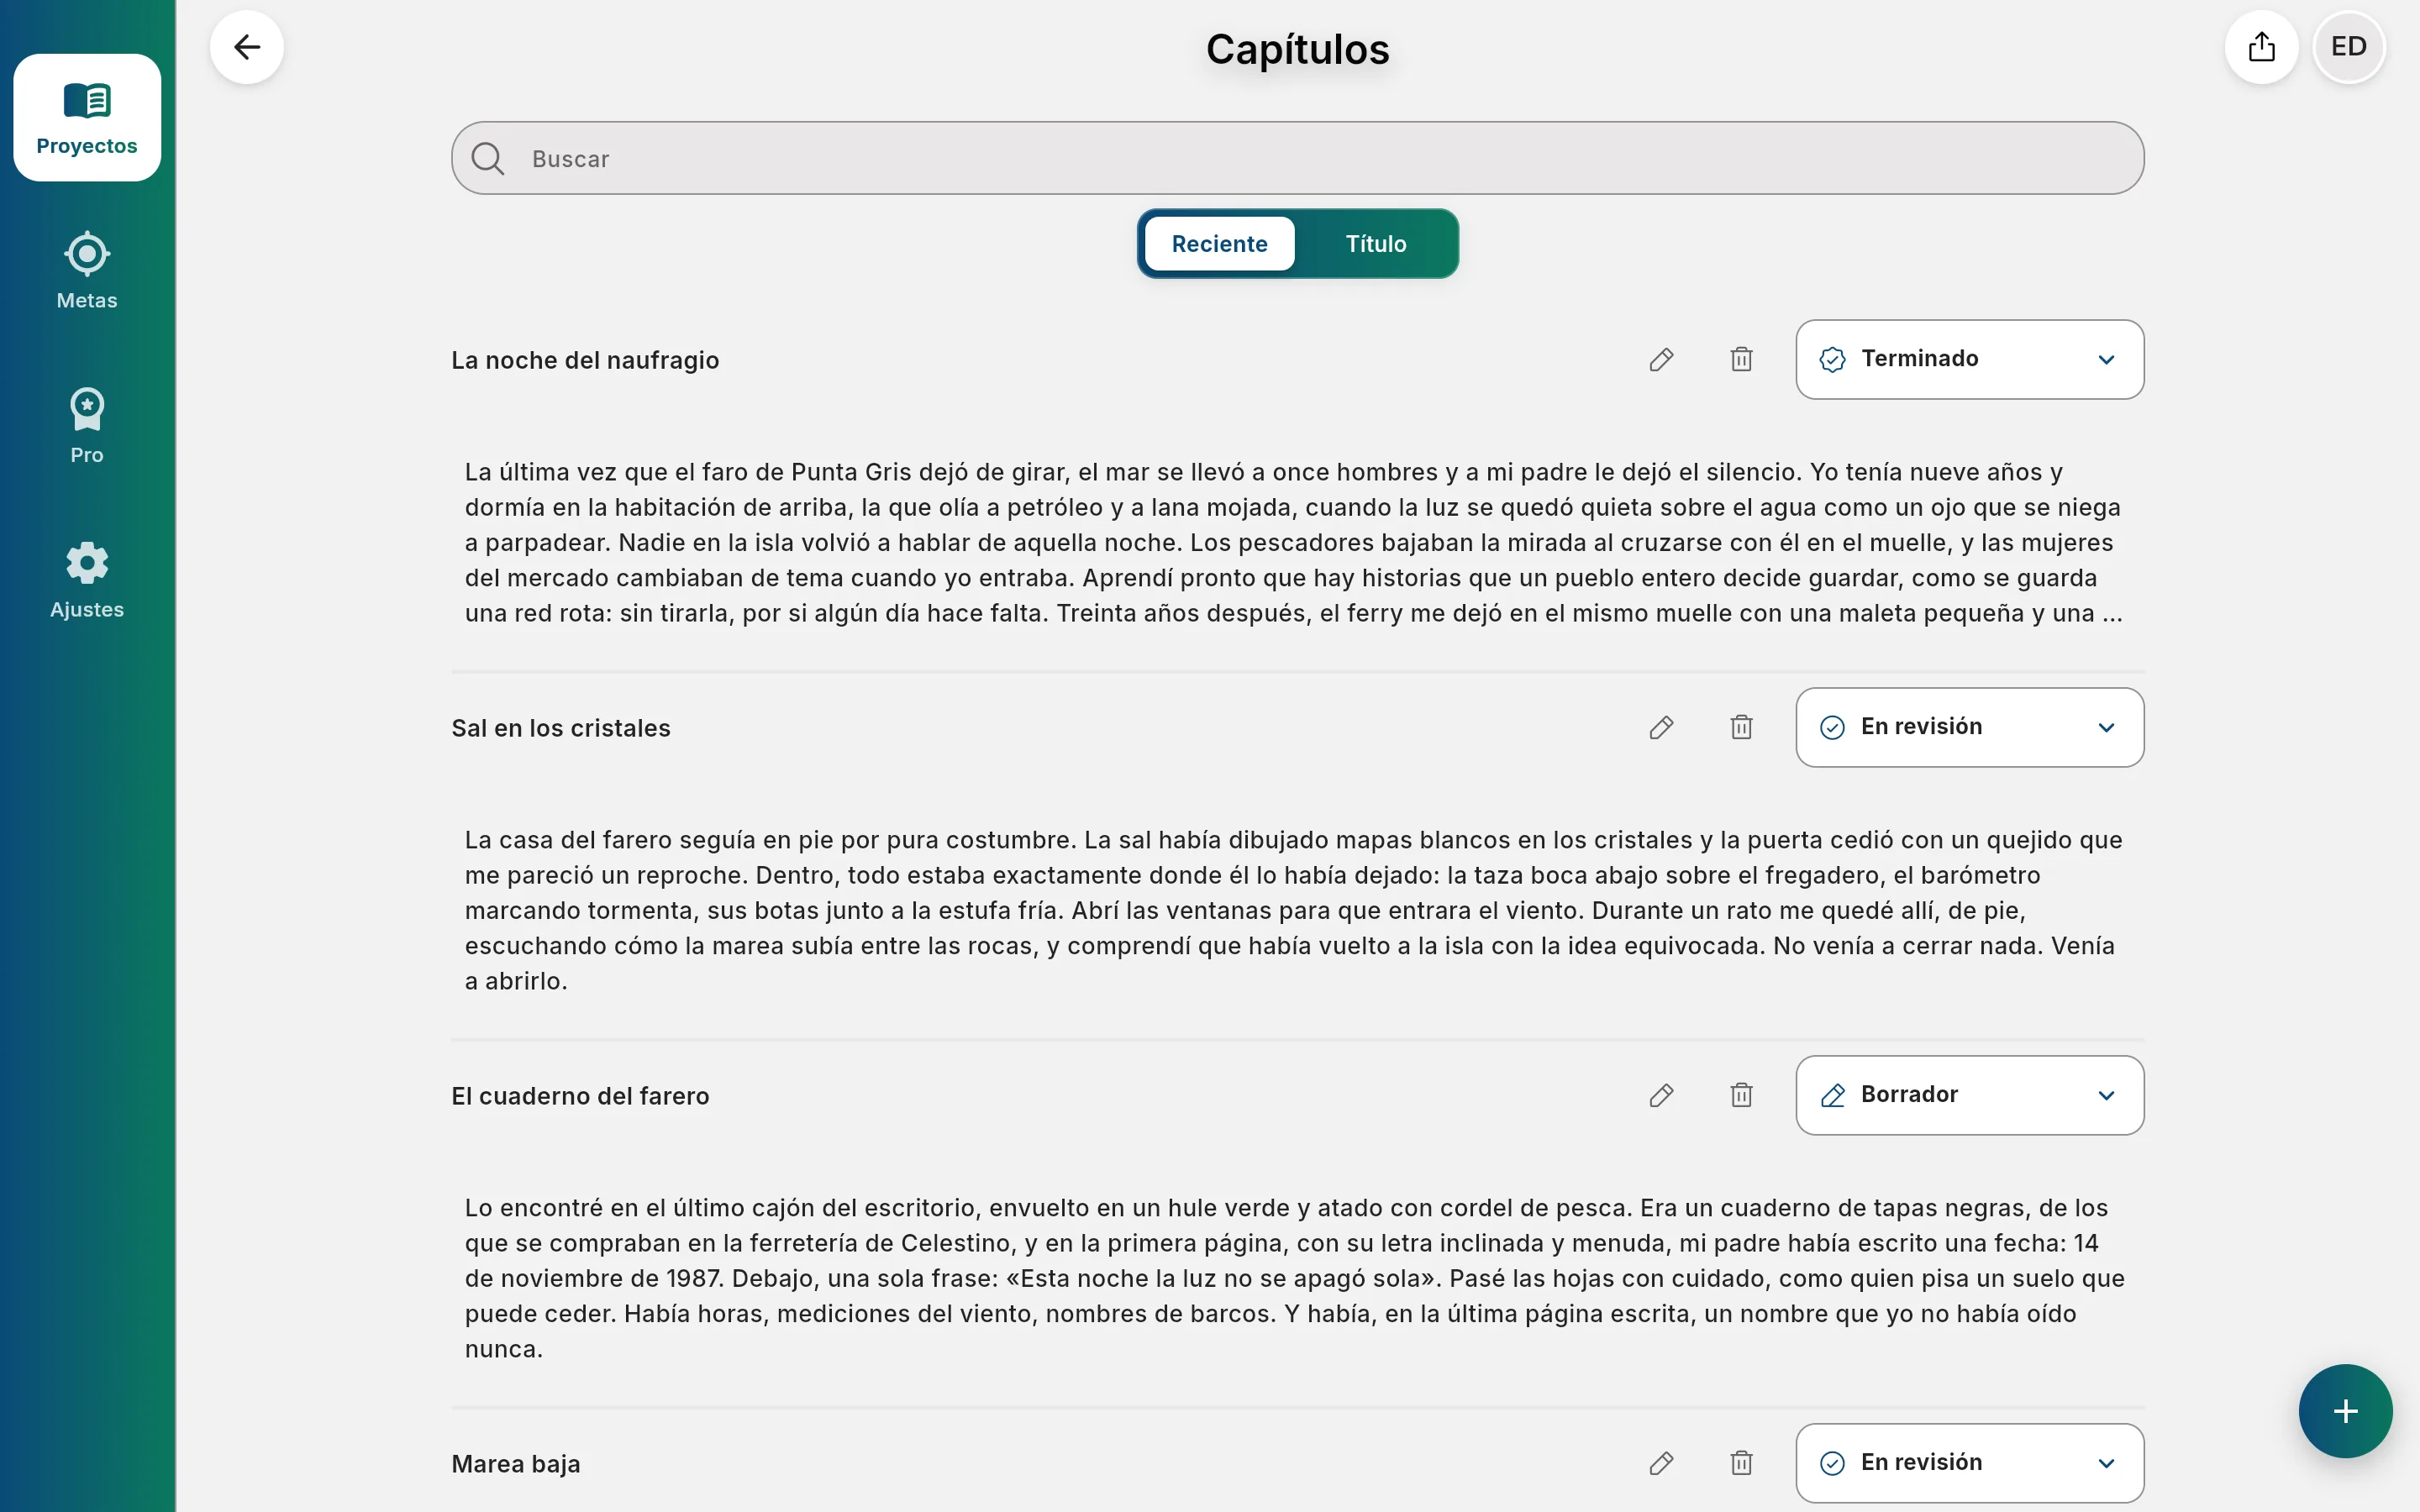This screenshot has width=2420, height=1512.
Task: Delete 'El cuaderno del farero' chapter
Action: pos(1742,1096)
